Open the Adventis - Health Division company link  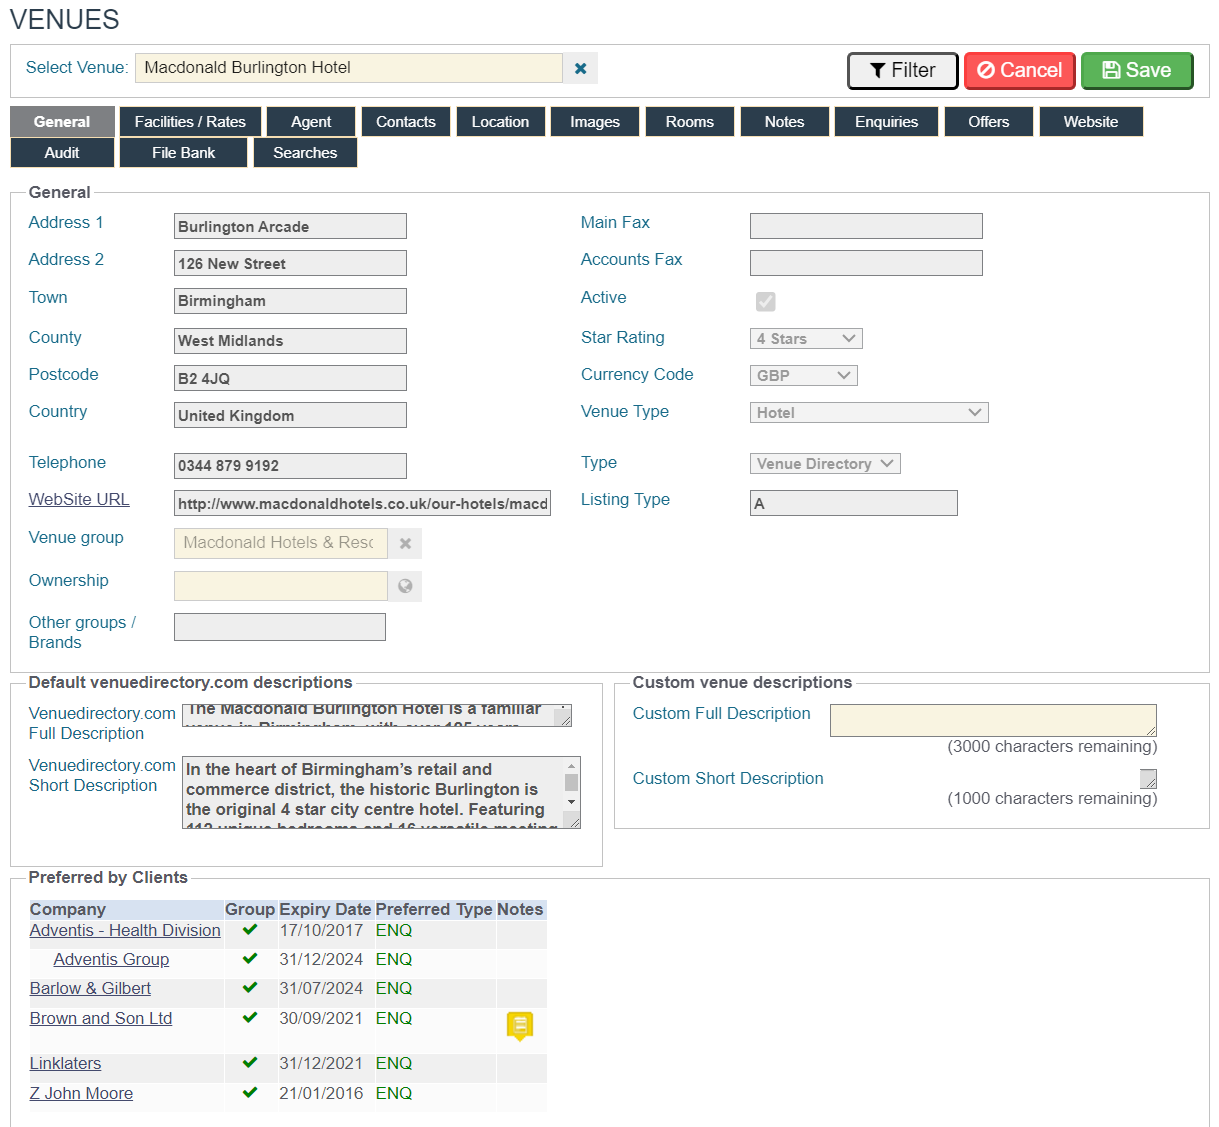[125, 930]
